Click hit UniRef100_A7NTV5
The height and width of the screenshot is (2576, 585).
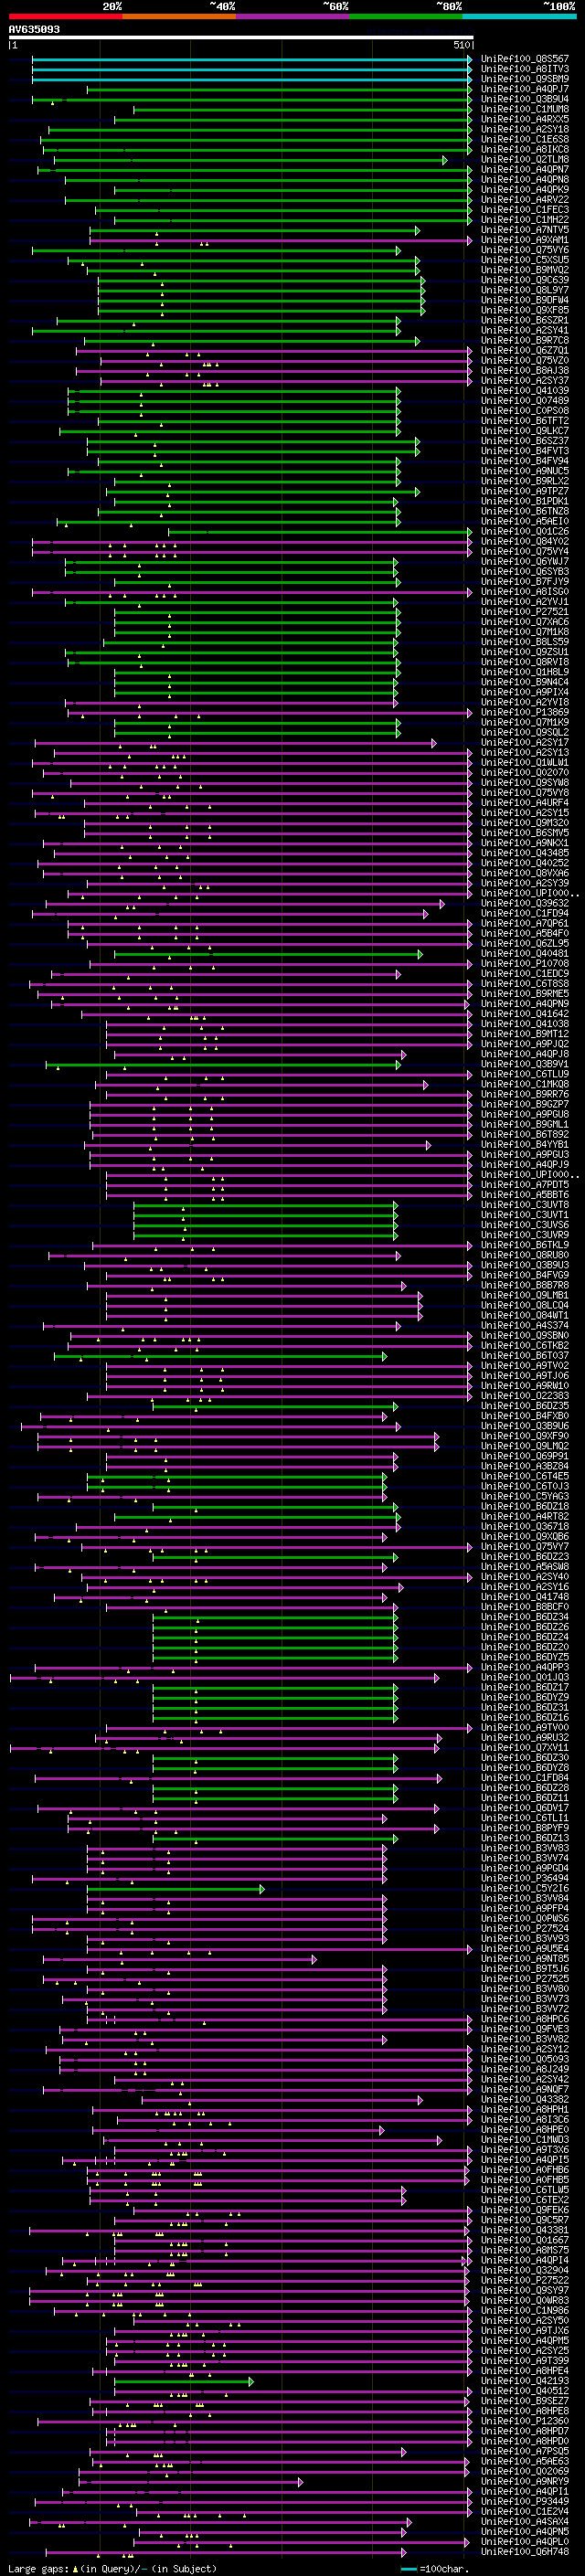pyautogui.click(x=525, y=230)
